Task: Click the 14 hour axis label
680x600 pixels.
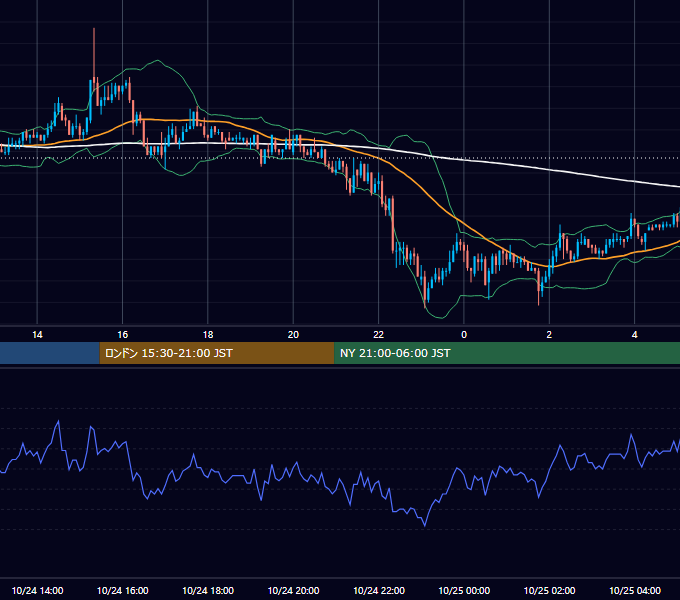Action: (x=37, y=335)
